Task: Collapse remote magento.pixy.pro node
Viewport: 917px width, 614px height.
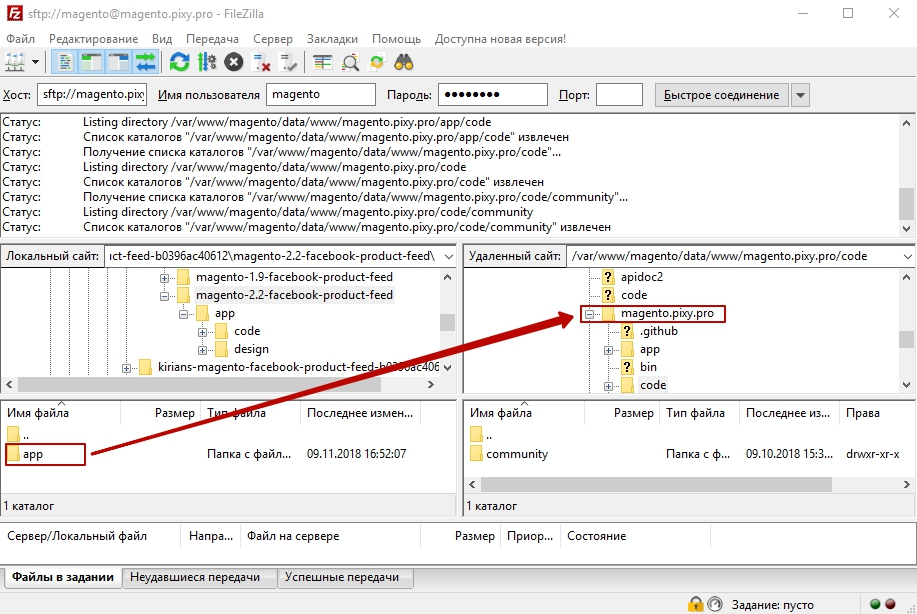Action: click(x=590, y=314)
